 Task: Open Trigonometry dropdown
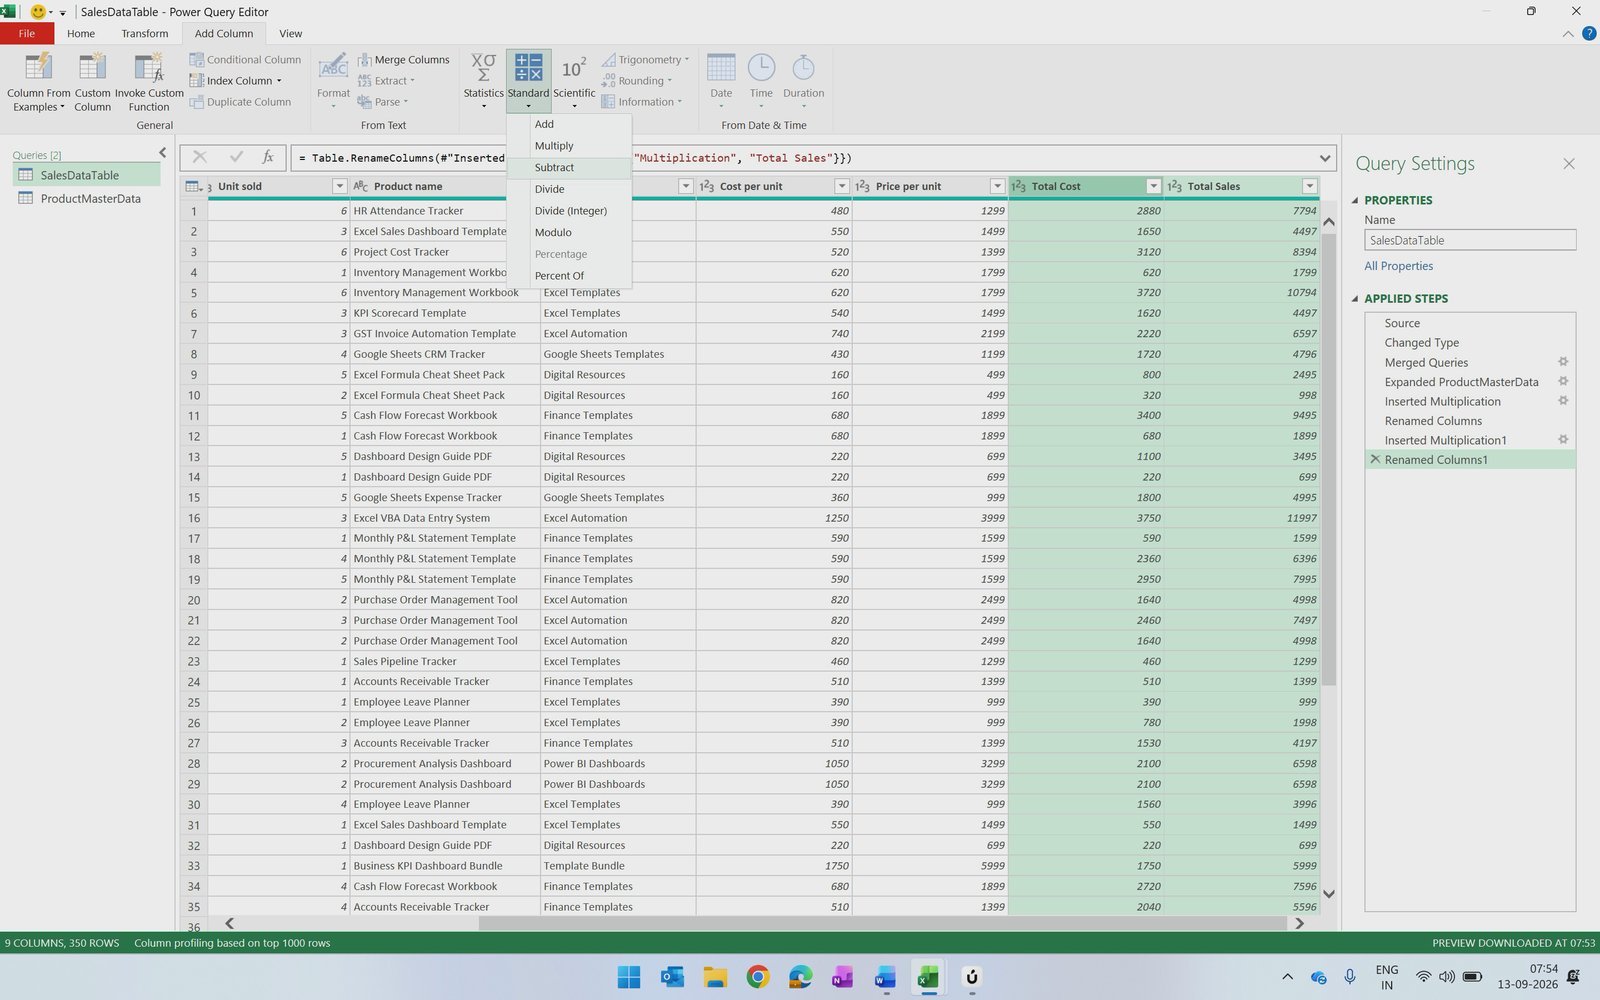(645, 60)
